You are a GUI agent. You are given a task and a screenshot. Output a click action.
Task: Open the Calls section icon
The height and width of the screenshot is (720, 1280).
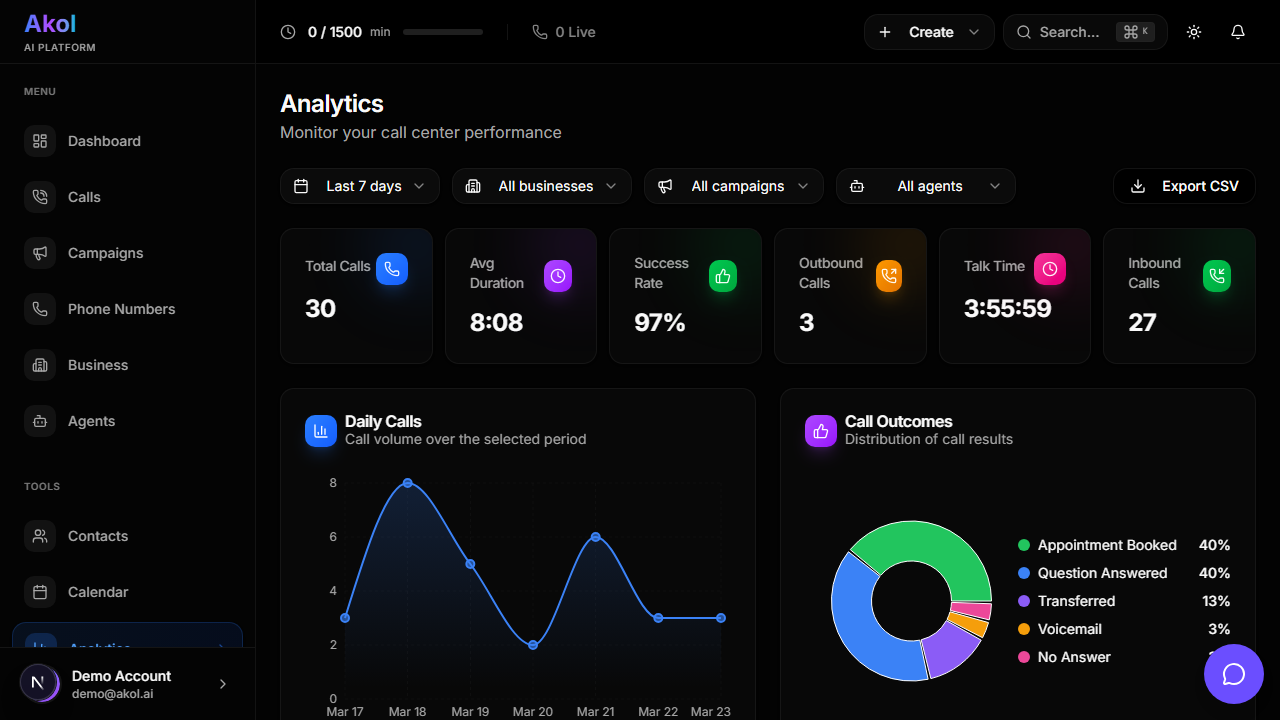click(40, 196)
